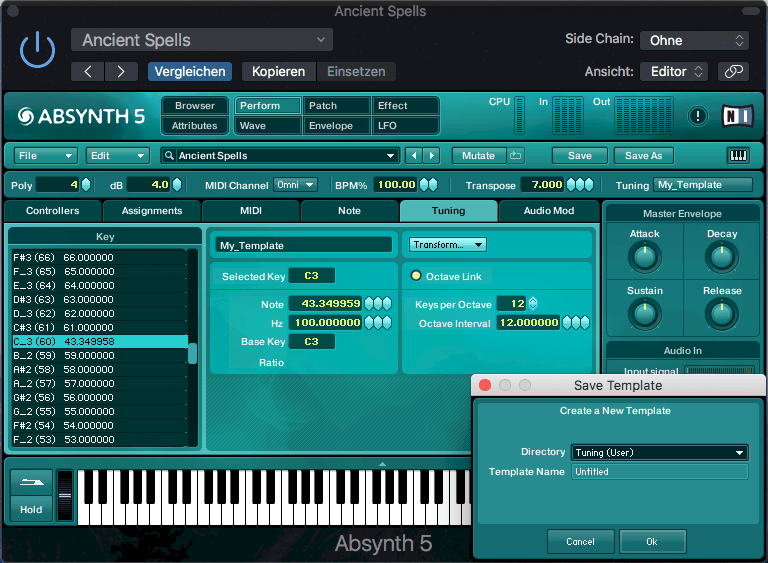Click the link chain icon
Viewport: 768px width, 563px height.
point(734,72)
